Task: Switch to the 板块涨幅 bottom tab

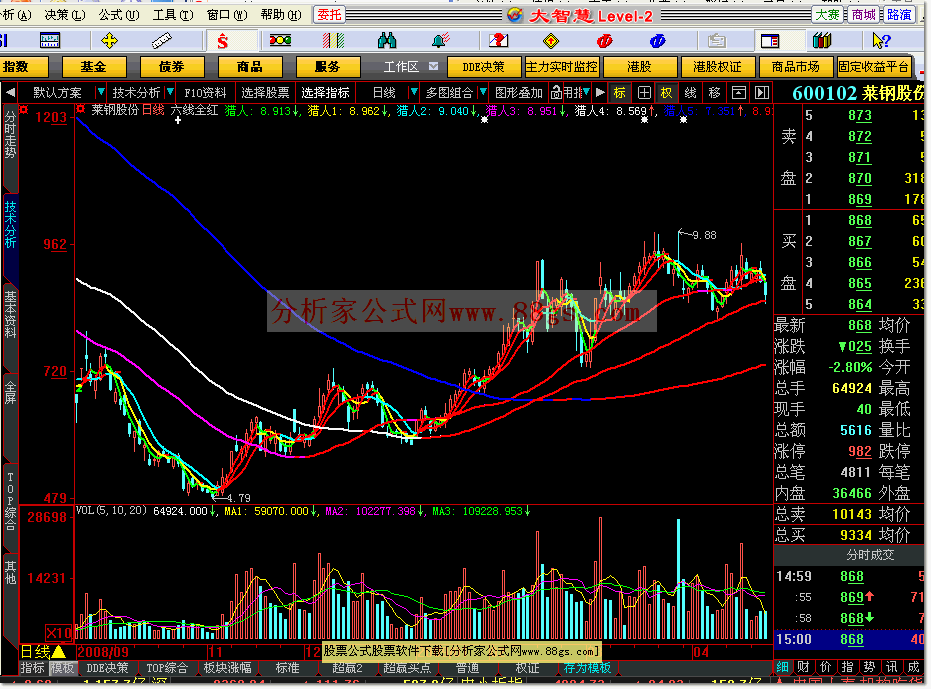Action: click(x=227, y=668)
